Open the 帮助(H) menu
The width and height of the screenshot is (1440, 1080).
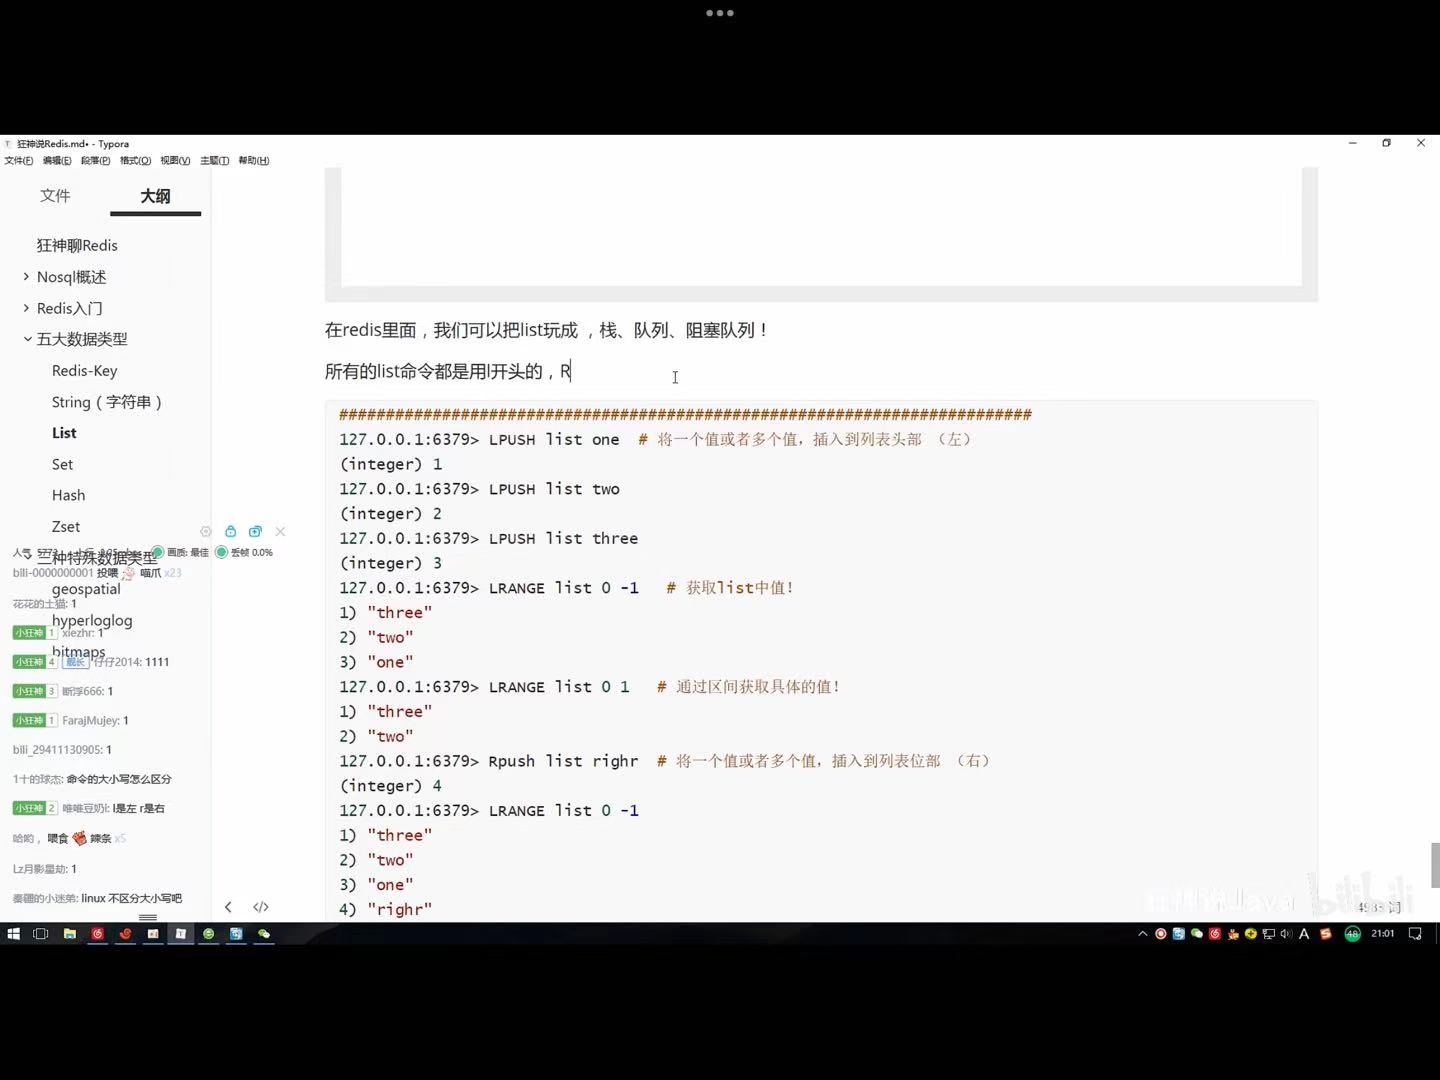click(x=253, y=161)
